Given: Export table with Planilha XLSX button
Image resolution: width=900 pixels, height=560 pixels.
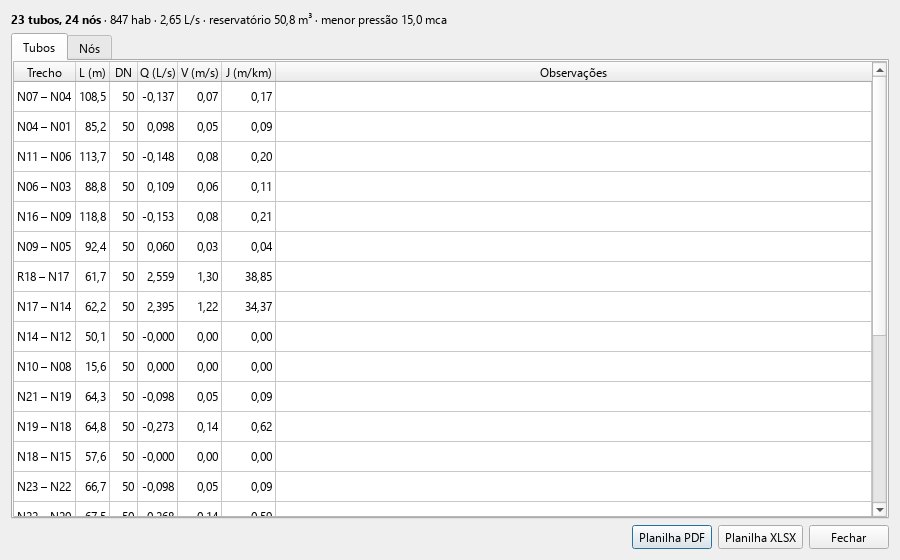Looking at the screenshot, I should point(760,538).
